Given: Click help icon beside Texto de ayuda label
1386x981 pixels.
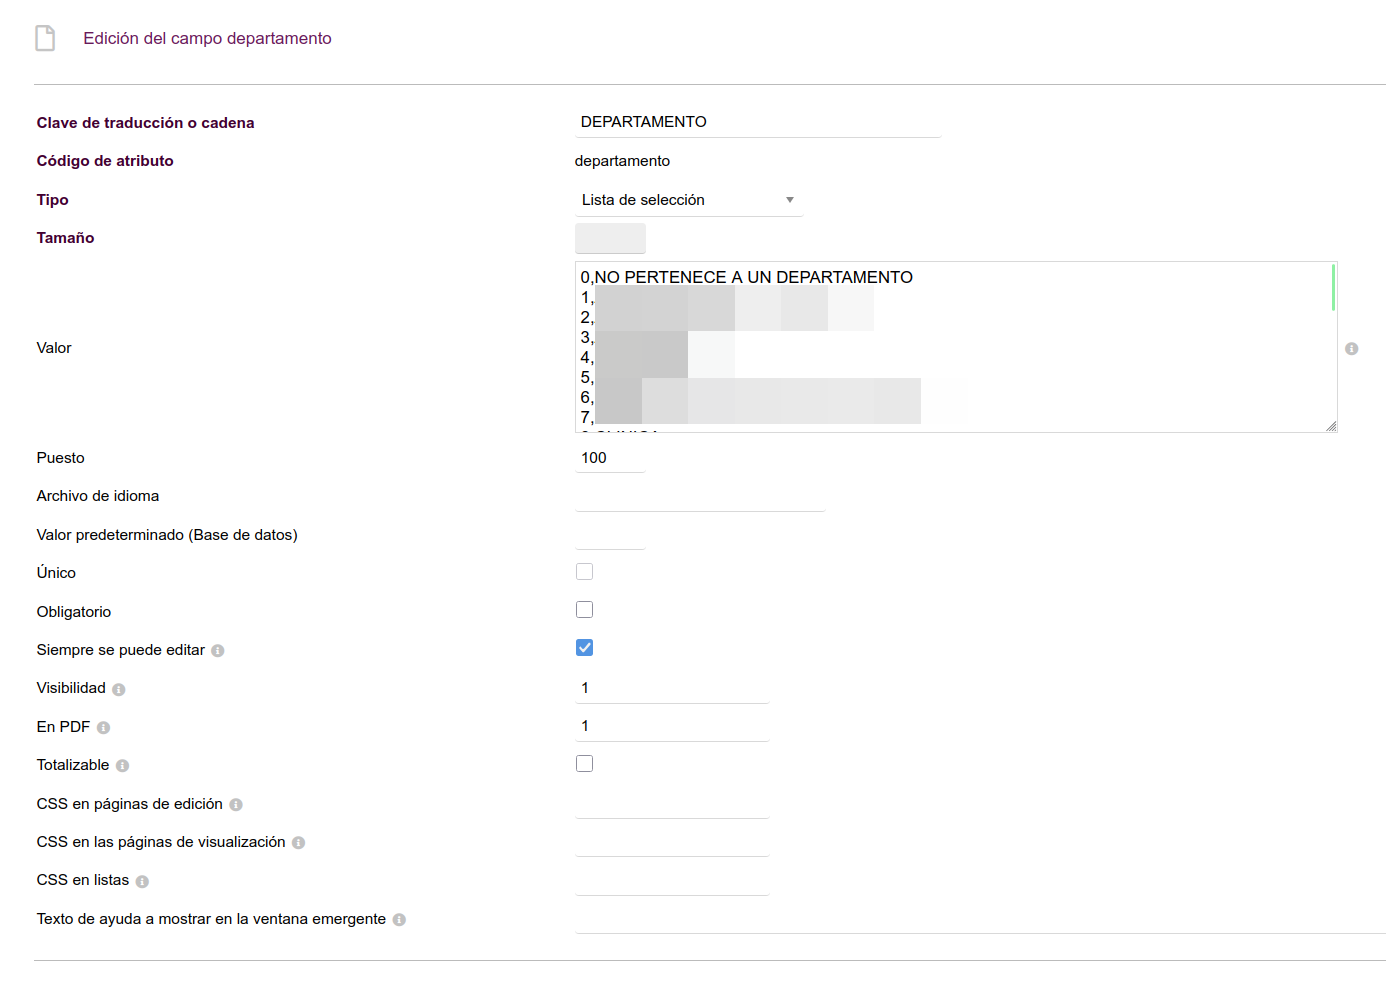Looking at the screenshot, I should click(x=399, y=920).
